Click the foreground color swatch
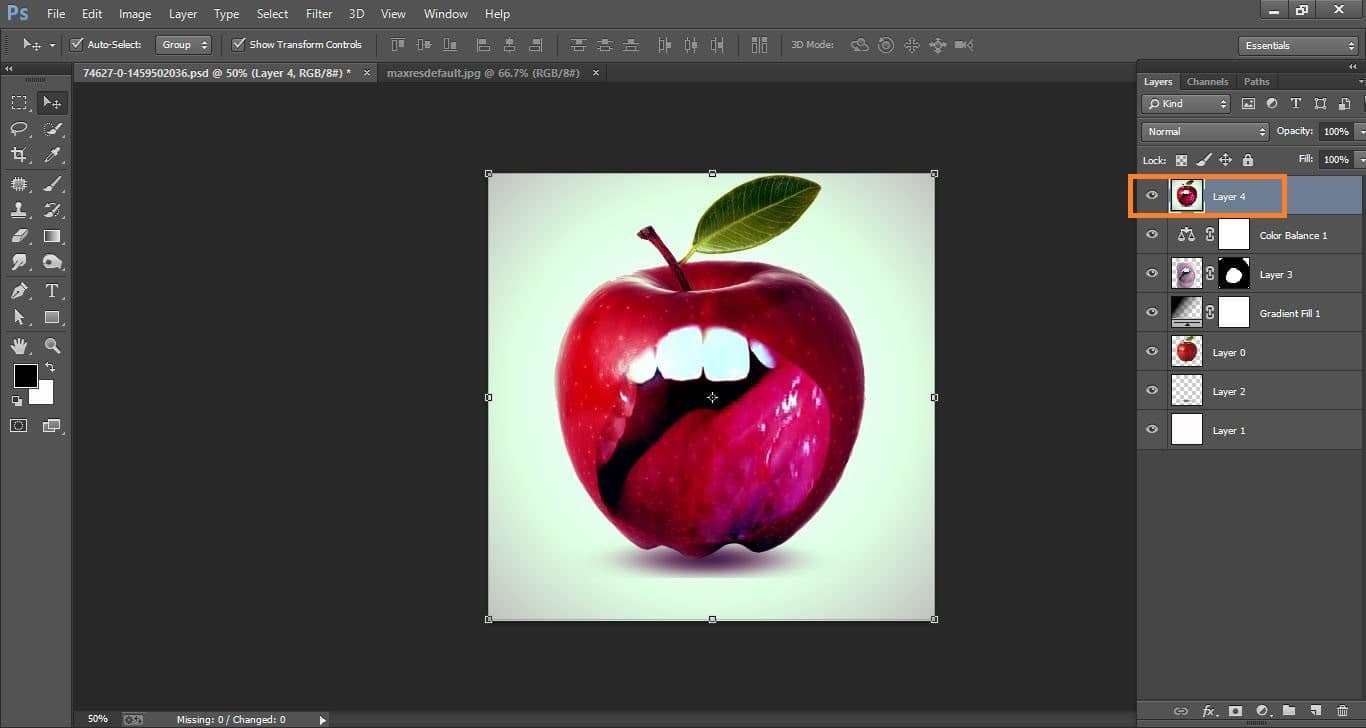Viewport: 1366px width, 728px height. point(26,377)
